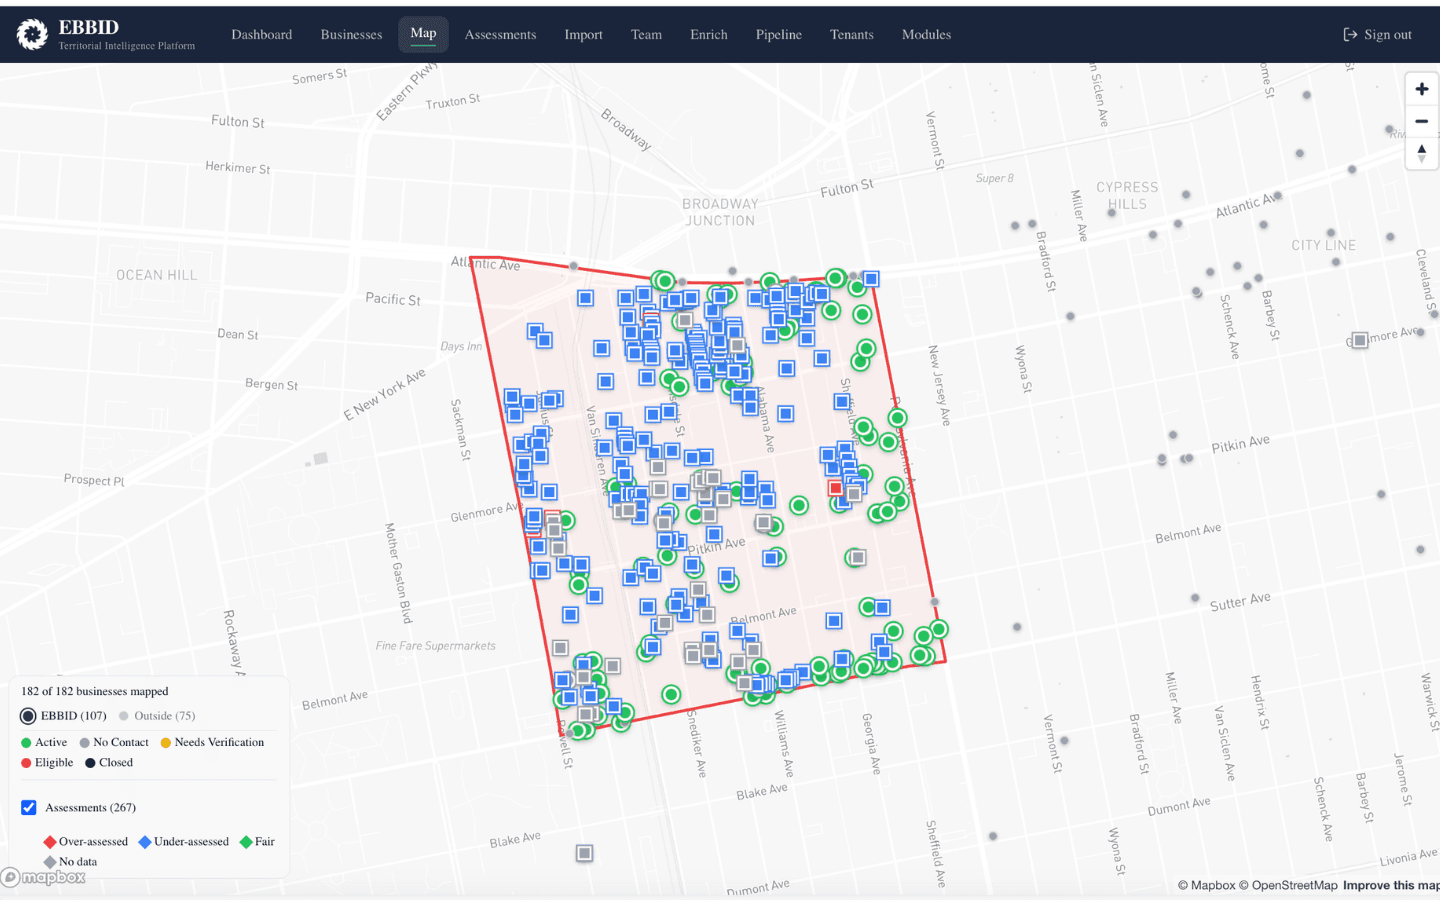Click the EBBID gear logo icon
1440x900 pixels.
[32, 34]
